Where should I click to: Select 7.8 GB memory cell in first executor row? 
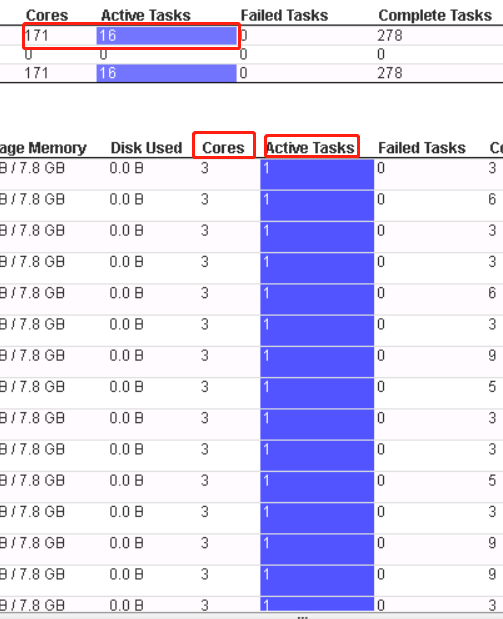32,169
